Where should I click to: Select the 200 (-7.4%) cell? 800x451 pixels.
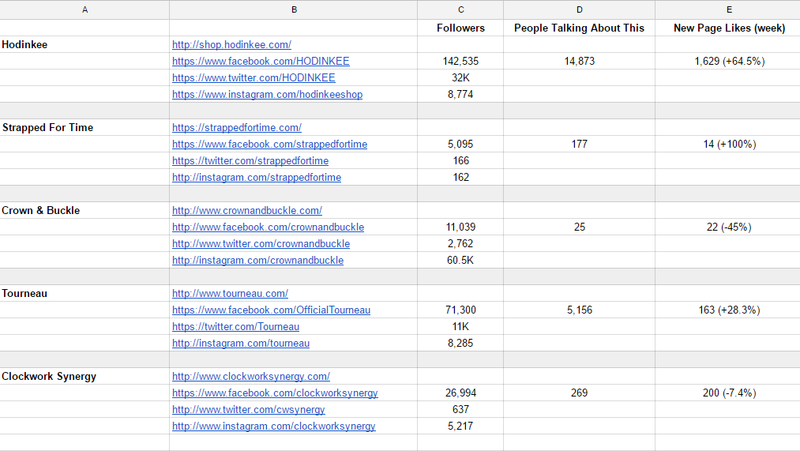click(729, 393)
